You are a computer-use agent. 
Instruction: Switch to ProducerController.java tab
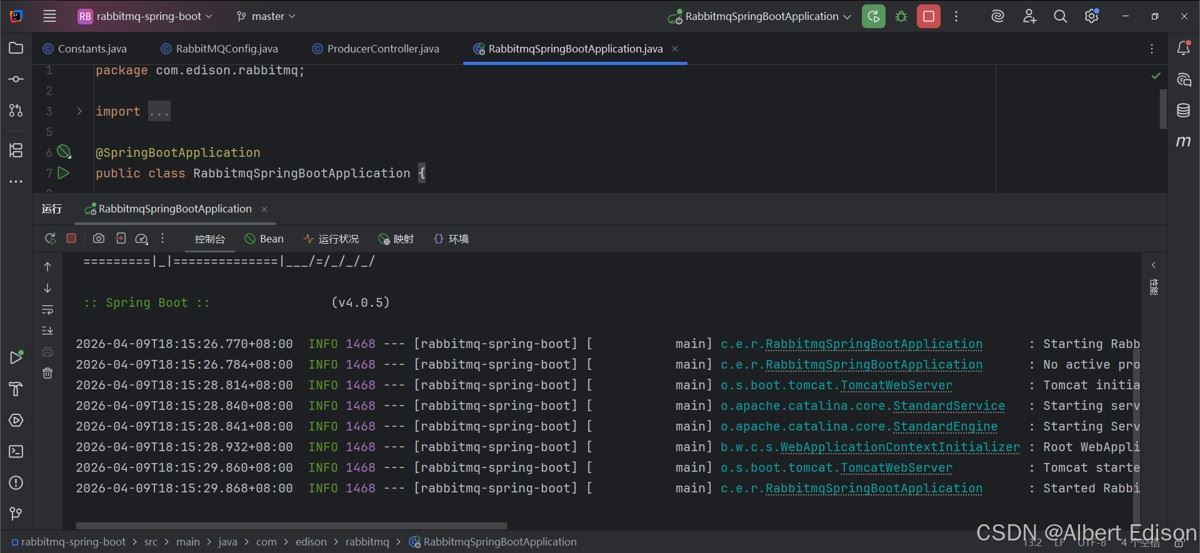pos(376,48)
